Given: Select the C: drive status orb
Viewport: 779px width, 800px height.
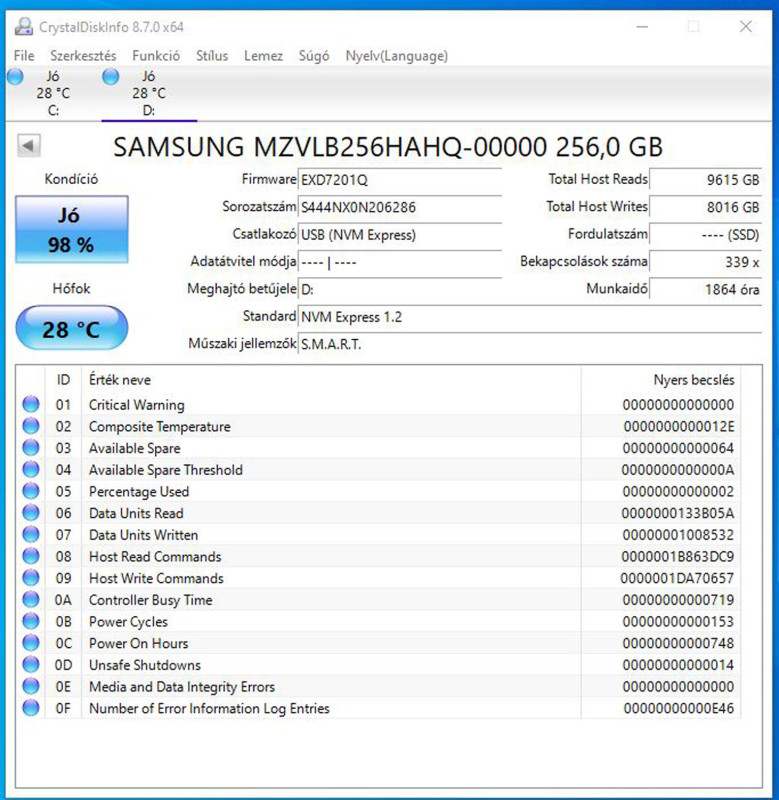Looking at the screenshot, I should 15,77.
